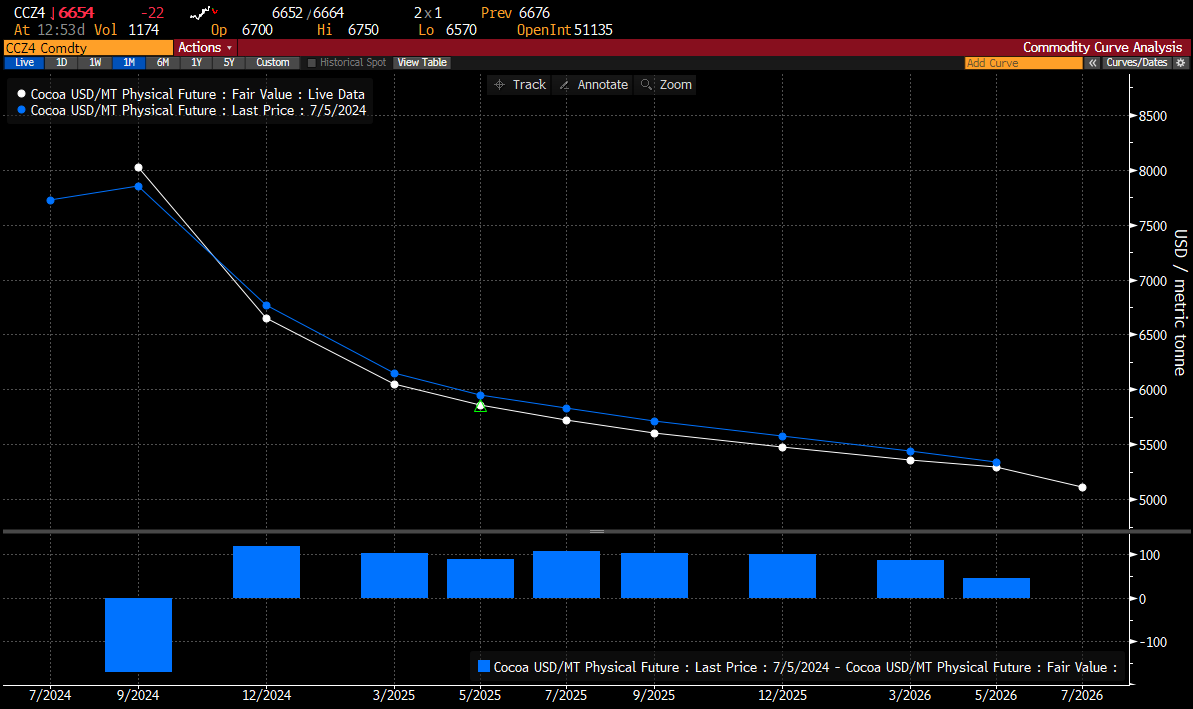Screen dimensions: 1193x709
Task: Select the 1Y range tab
Action: coord(196,63)
